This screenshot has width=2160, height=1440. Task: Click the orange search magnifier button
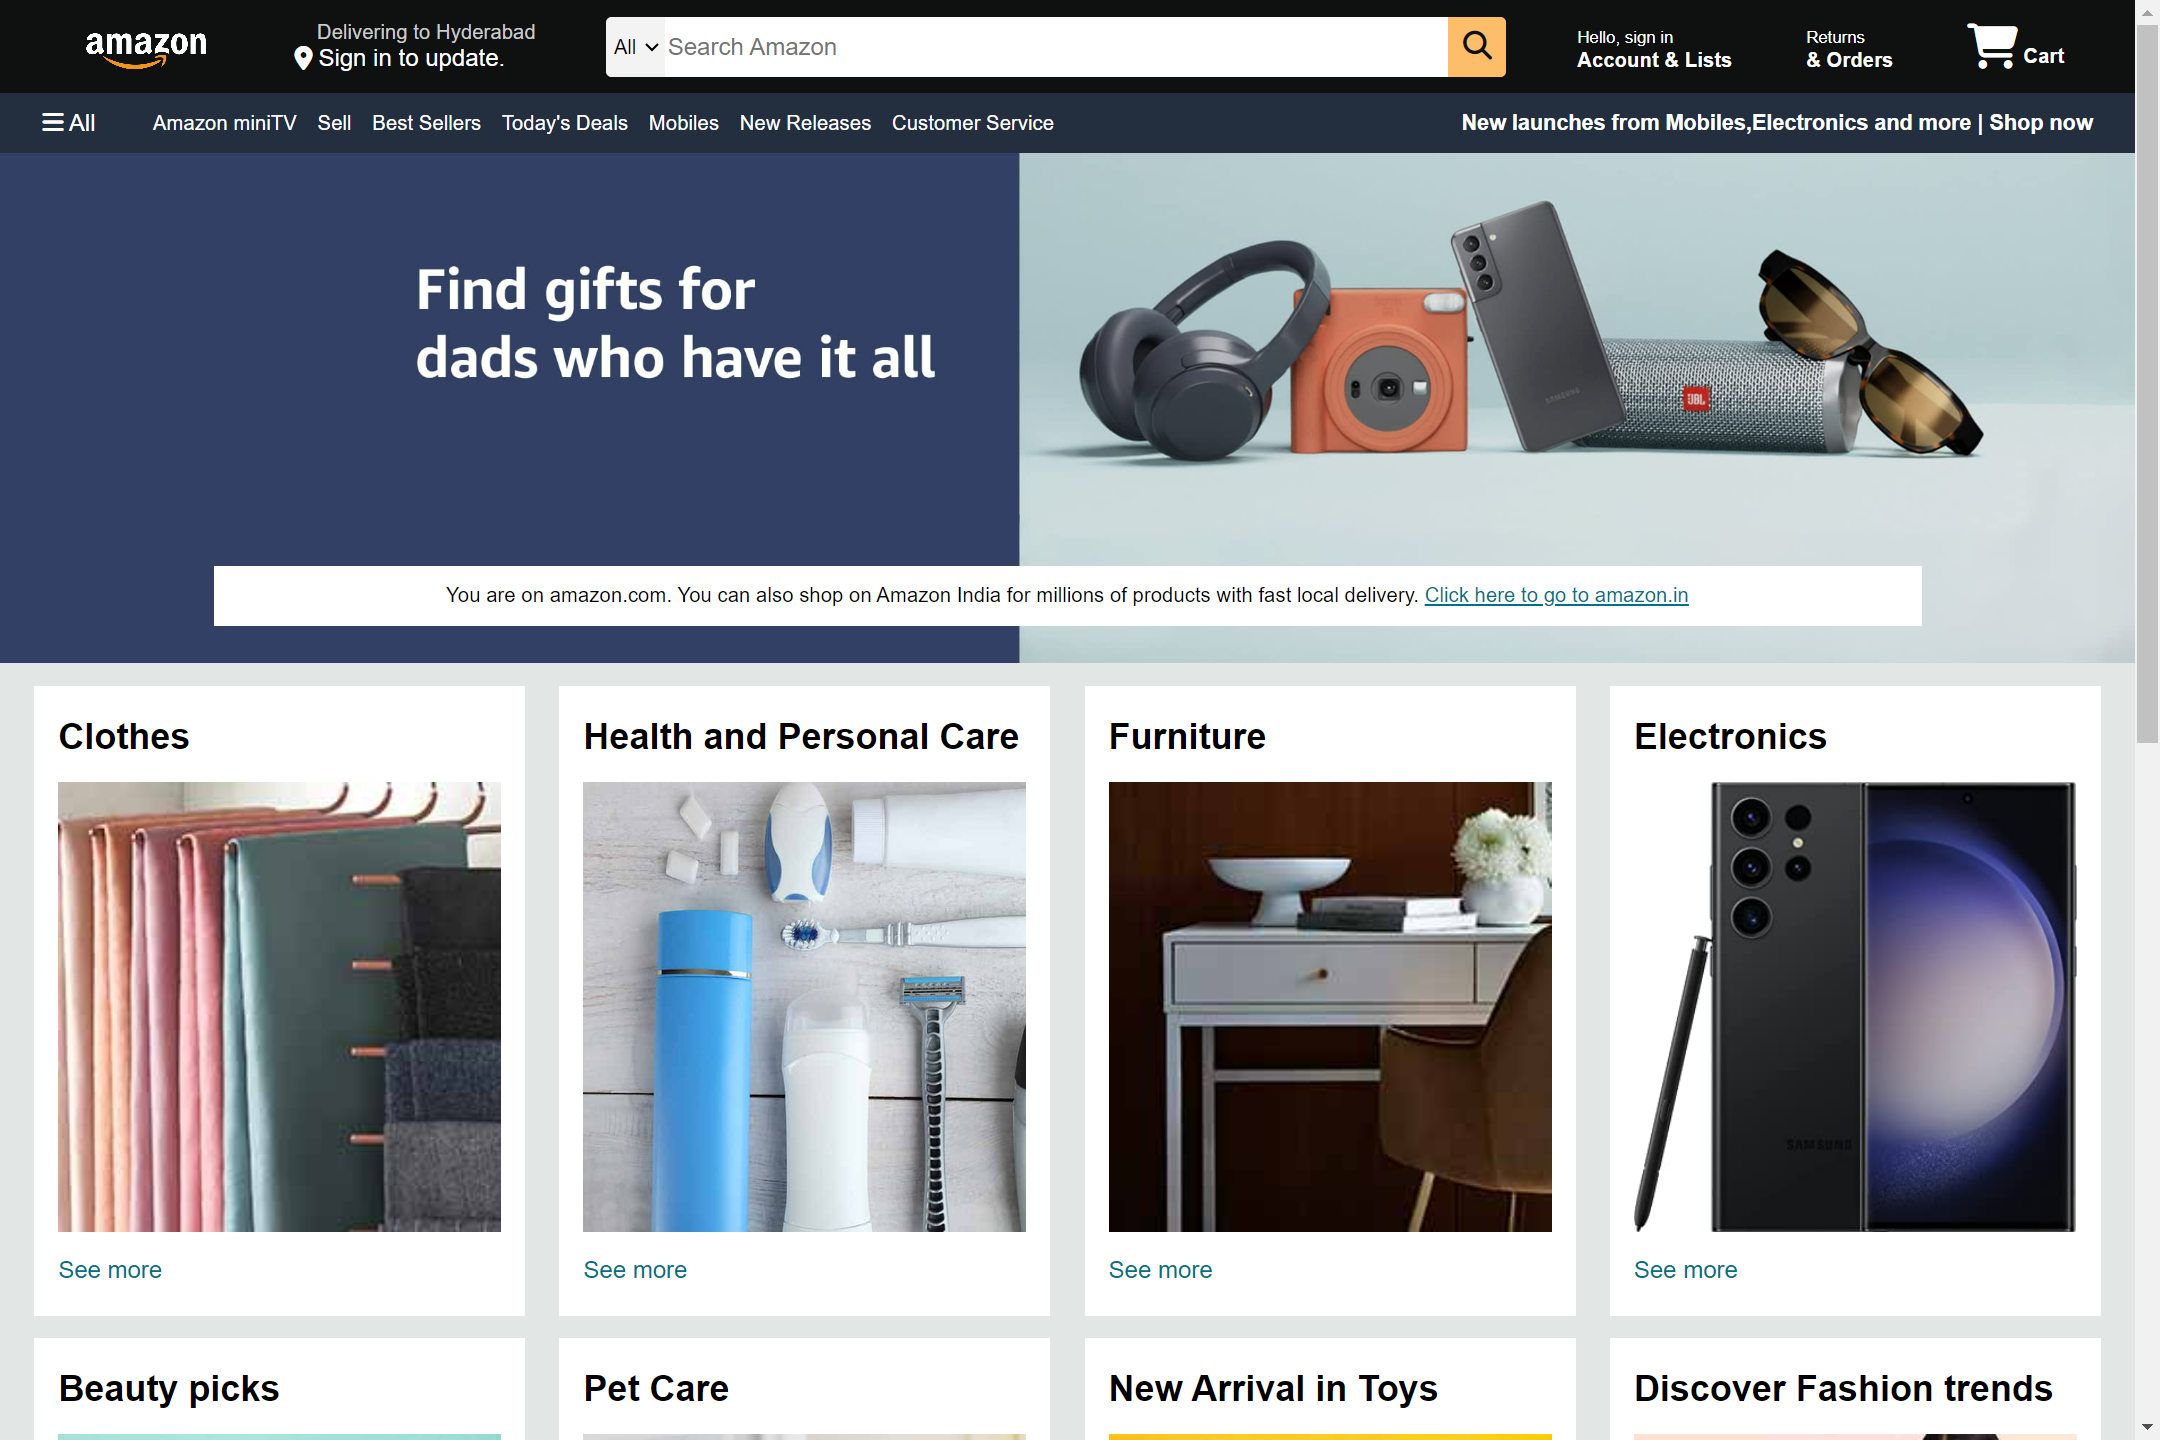pos(1476,47)
